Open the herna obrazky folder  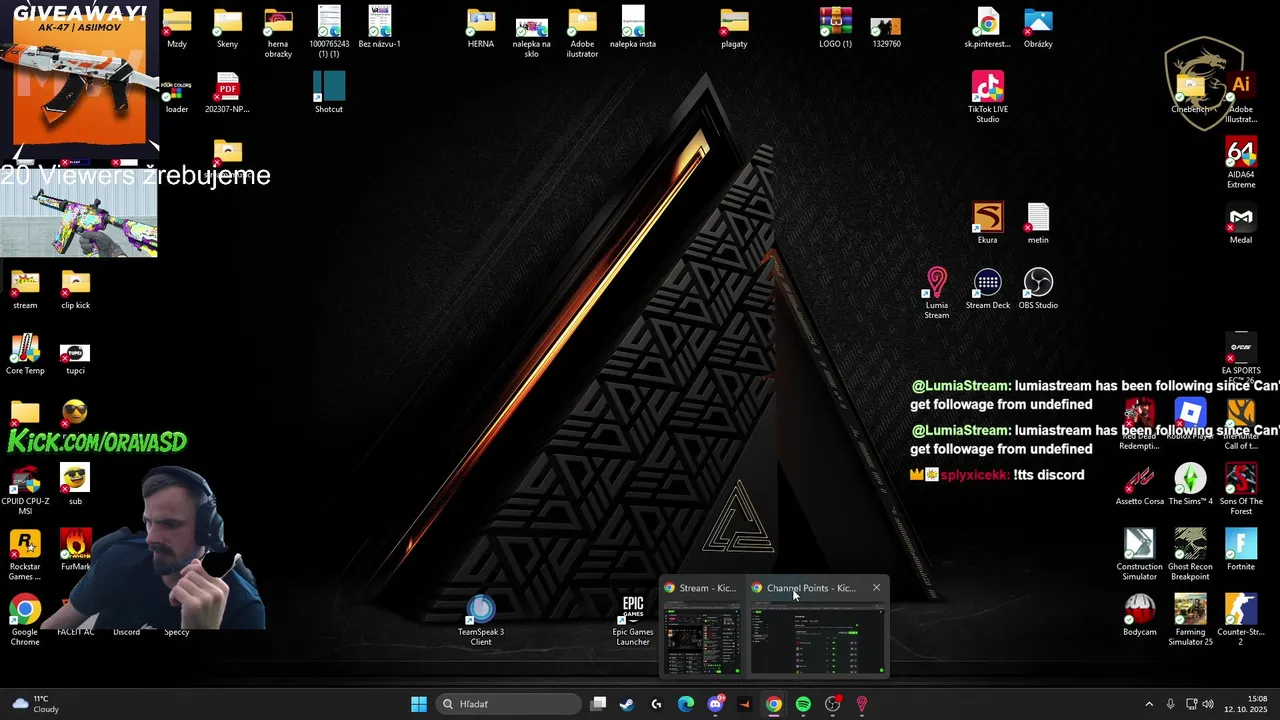click(x=278, y=33)
